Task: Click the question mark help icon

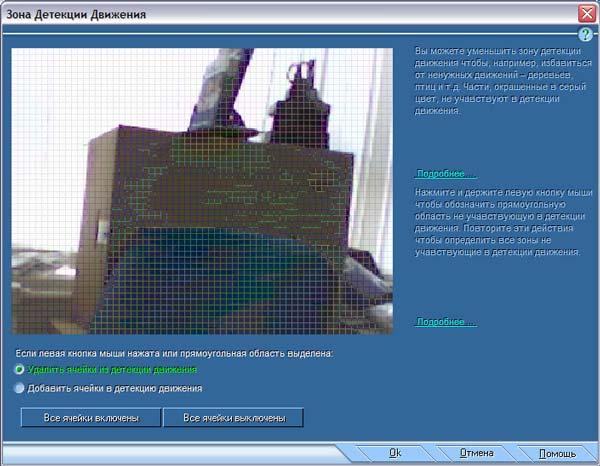Action: pos(585,35)
